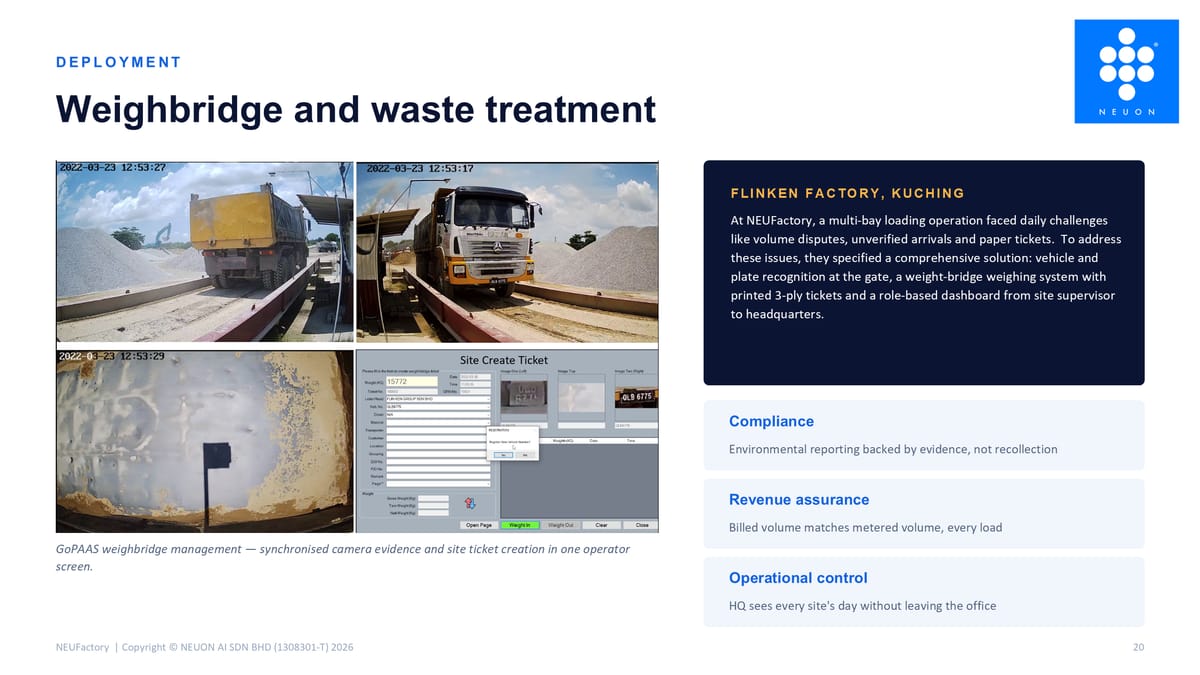Click the Weighbridge and waste treatment title
The height and width of the screenshot is (675, 1200).
[x=356, y=109]
